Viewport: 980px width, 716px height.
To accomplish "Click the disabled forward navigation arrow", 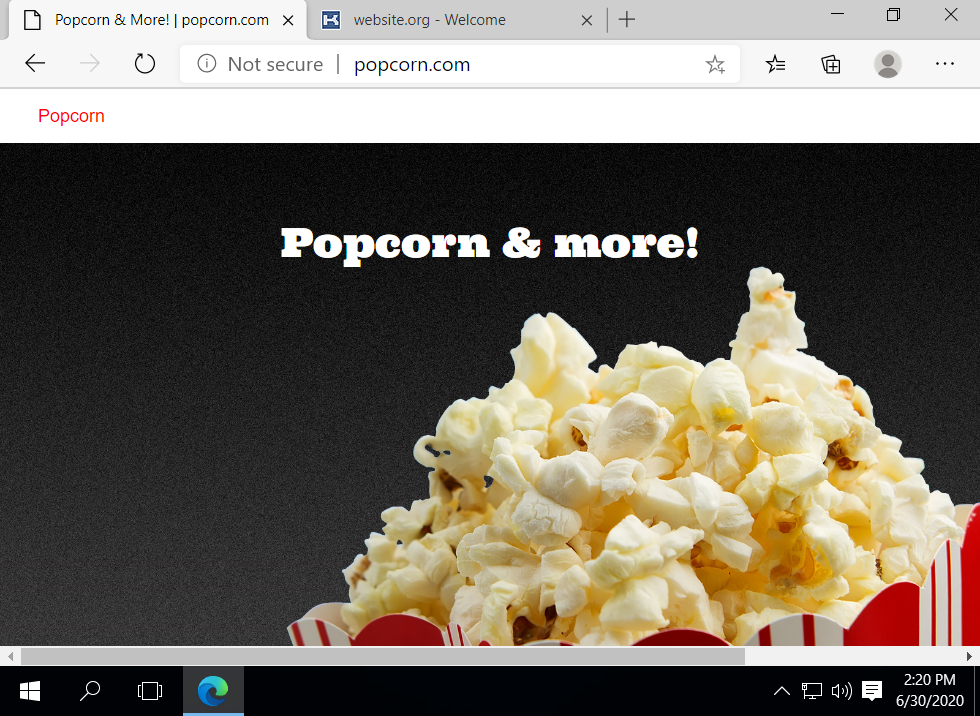I will (x=90, y=63).
